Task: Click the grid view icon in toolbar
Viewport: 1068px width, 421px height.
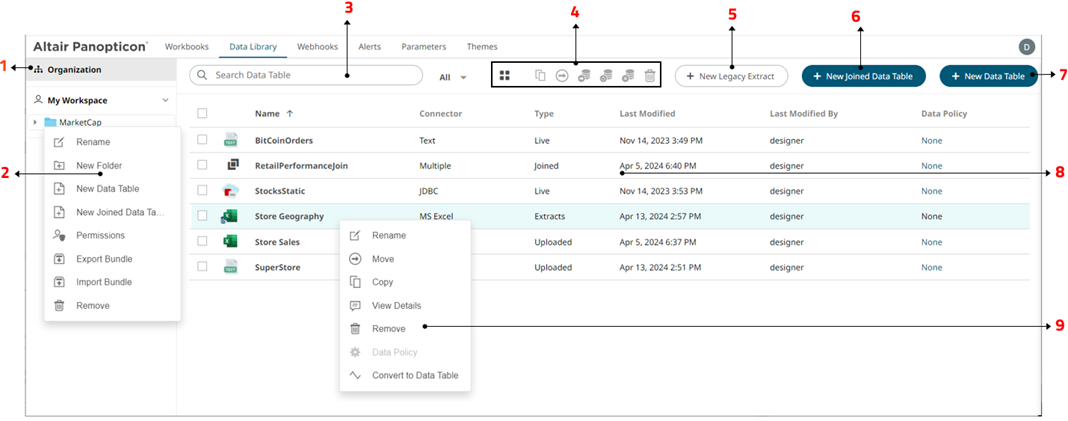Action: coord(505,76)
